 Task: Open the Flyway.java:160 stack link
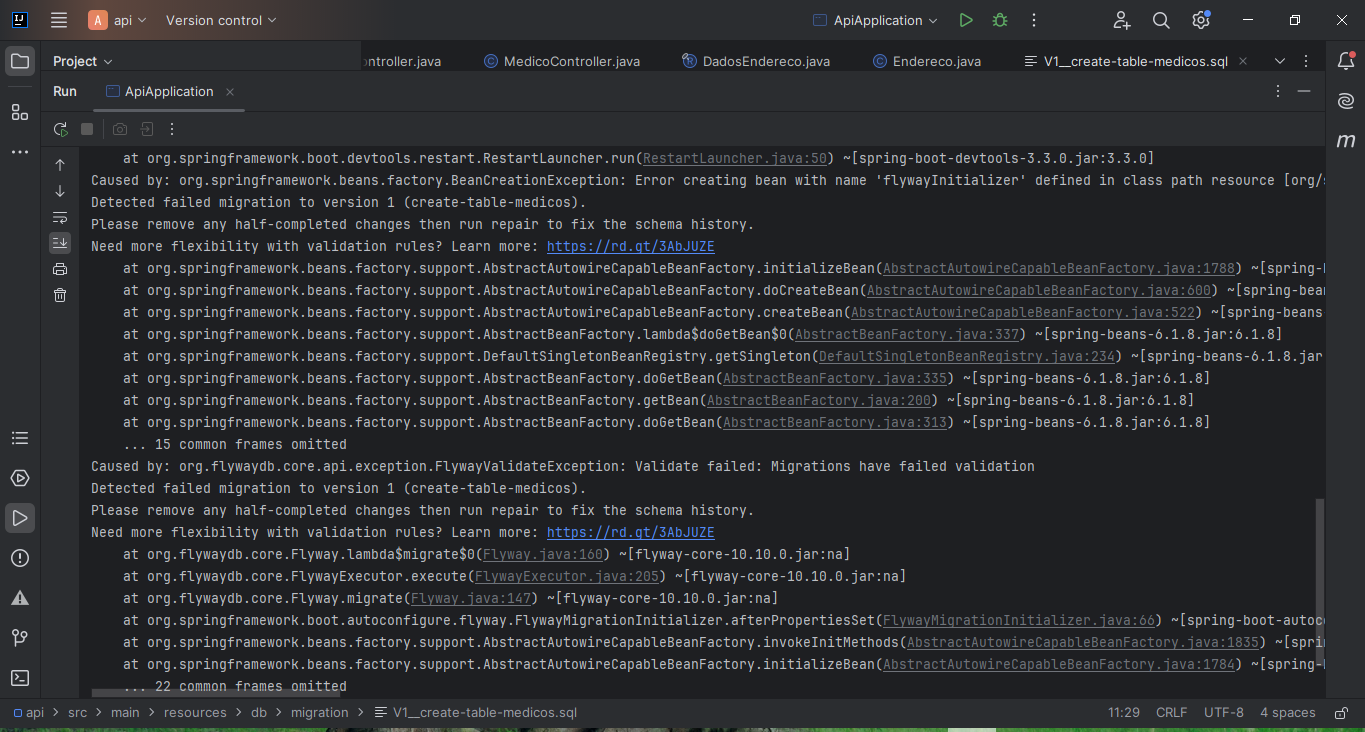pos(543,554)
